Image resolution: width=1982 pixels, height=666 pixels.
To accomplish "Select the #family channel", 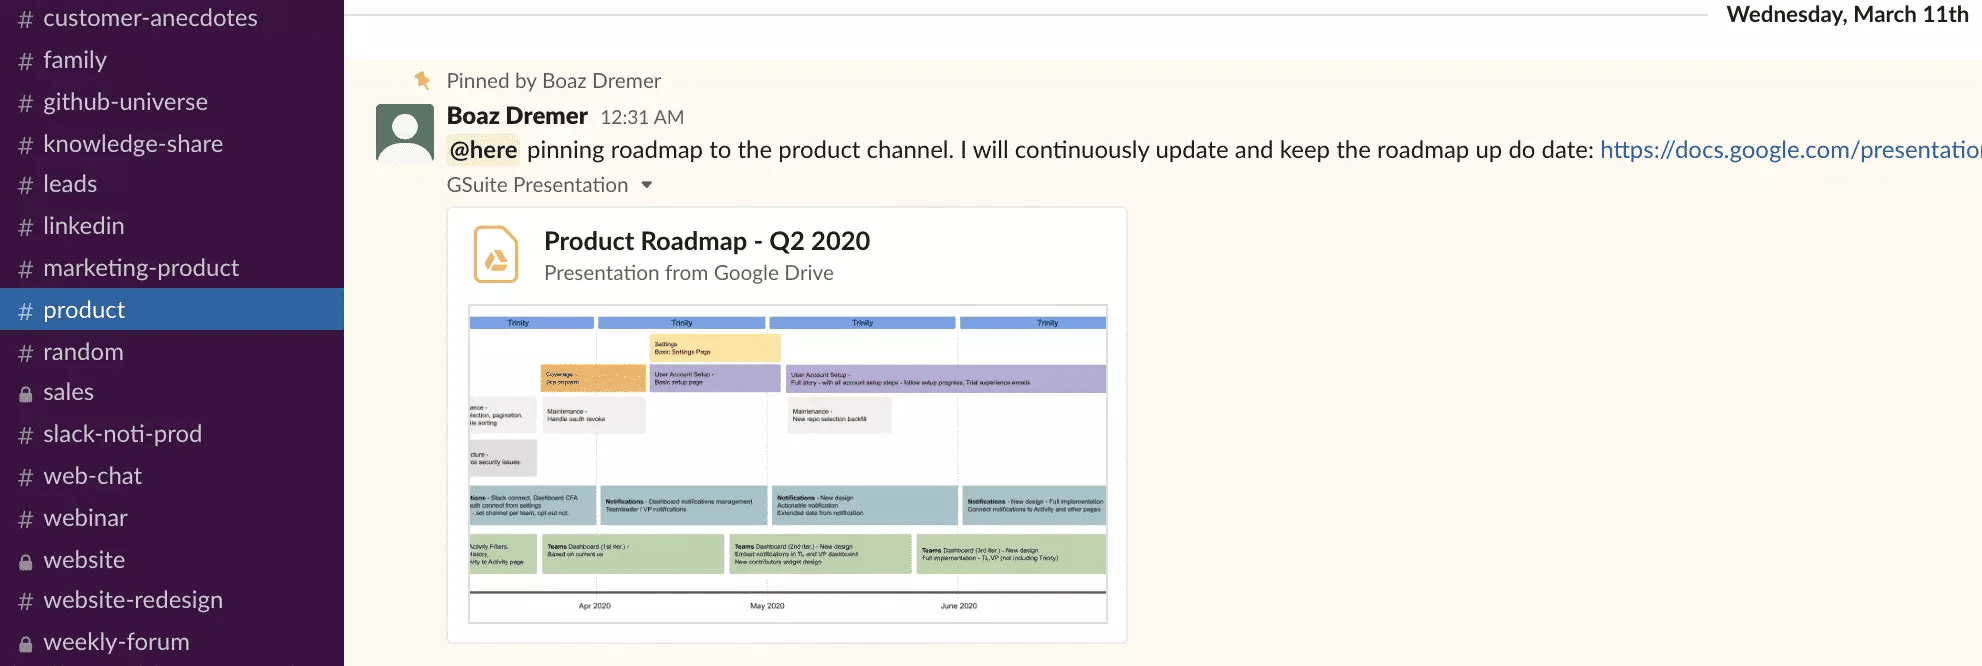I will click(x=75, y=60).
